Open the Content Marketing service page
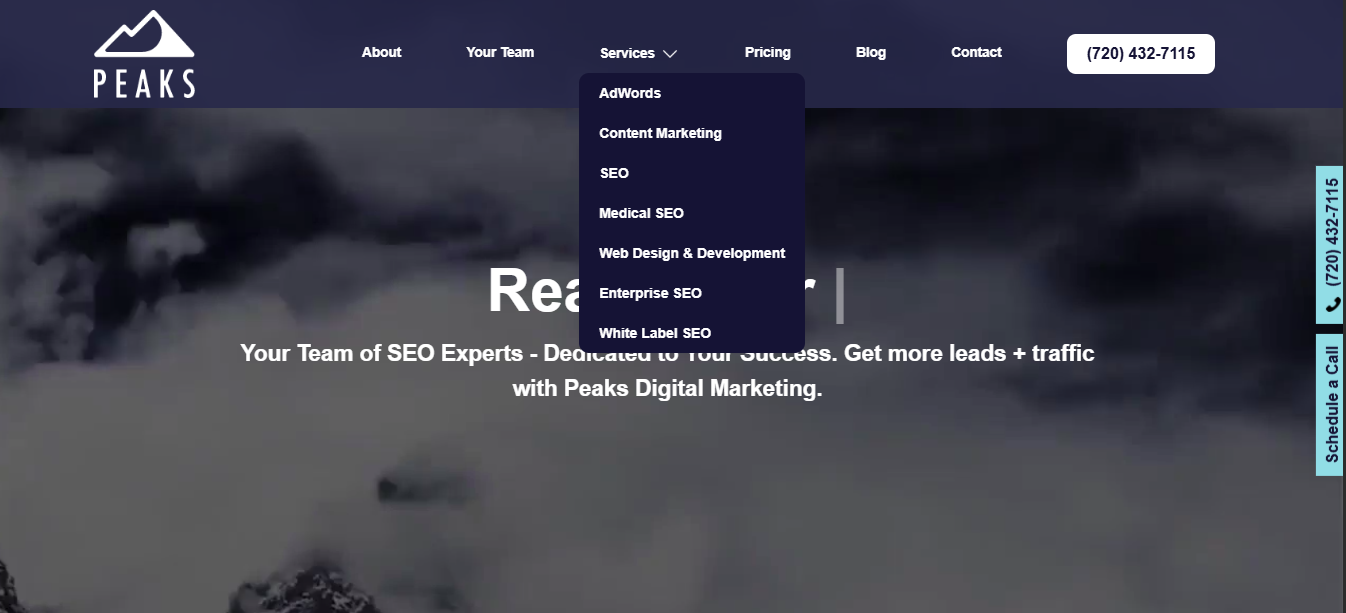 (x=660, y=133)
